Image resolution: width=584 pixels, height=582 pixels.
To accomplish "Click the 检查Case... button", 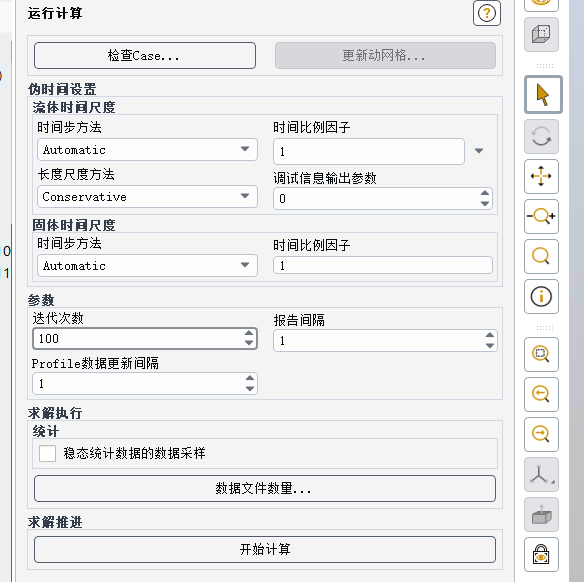I will coord(145,55).
